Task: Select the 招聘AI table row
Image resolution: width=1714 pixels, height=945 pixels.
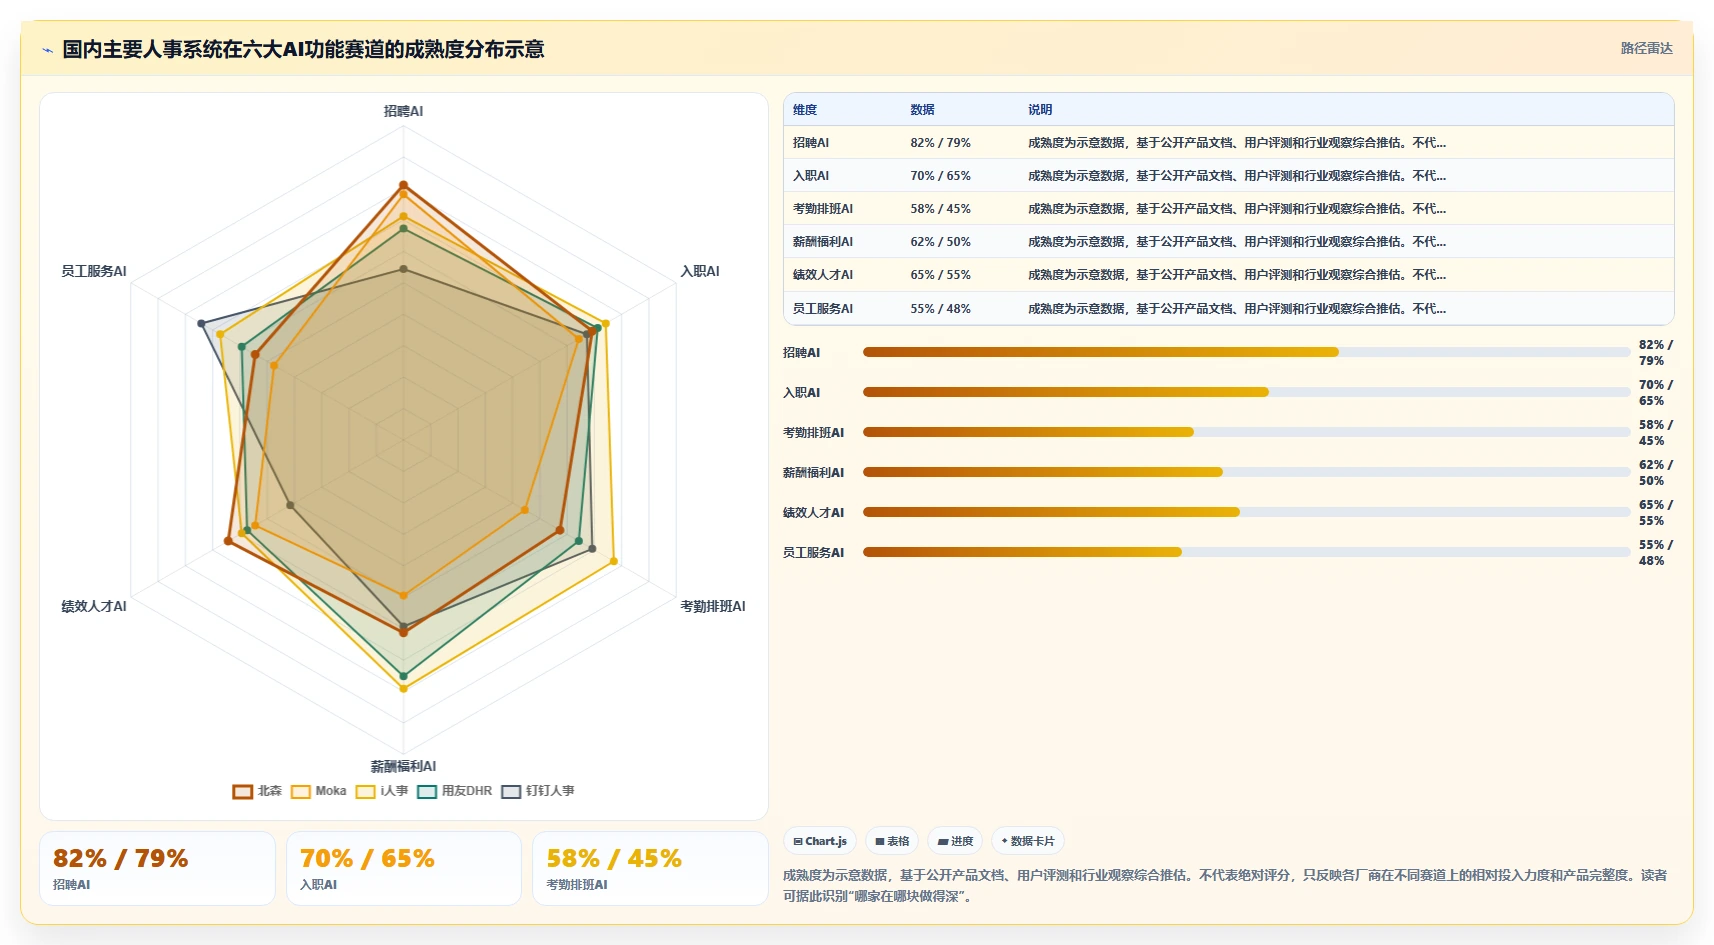Action: 1228,142
